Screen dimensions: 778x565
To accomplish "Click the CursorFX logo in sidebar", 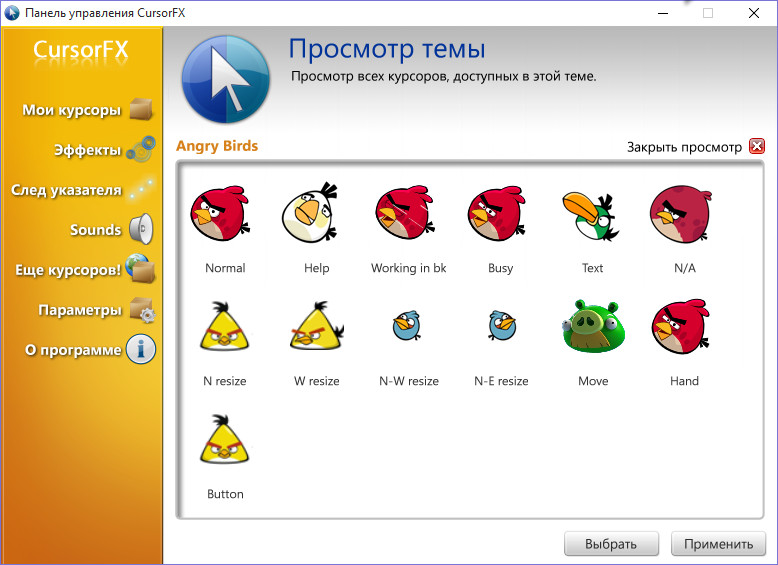I will (80, 51).
